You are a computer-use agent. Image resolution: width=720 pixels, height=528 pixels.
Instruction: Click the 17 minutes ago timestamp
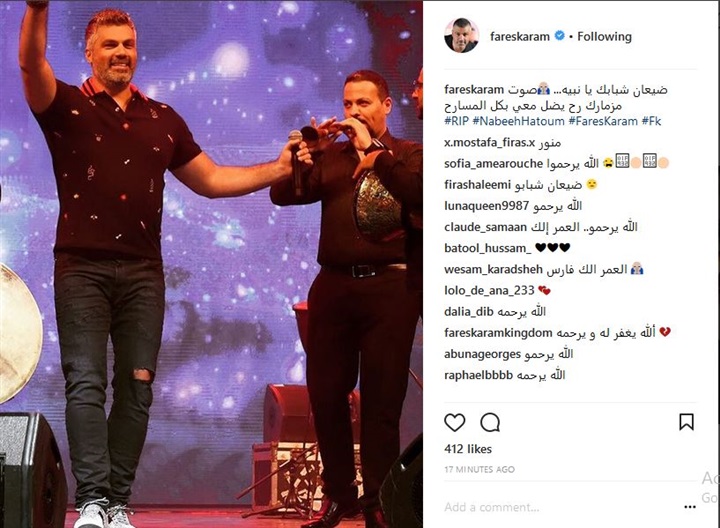coord(479,469)
